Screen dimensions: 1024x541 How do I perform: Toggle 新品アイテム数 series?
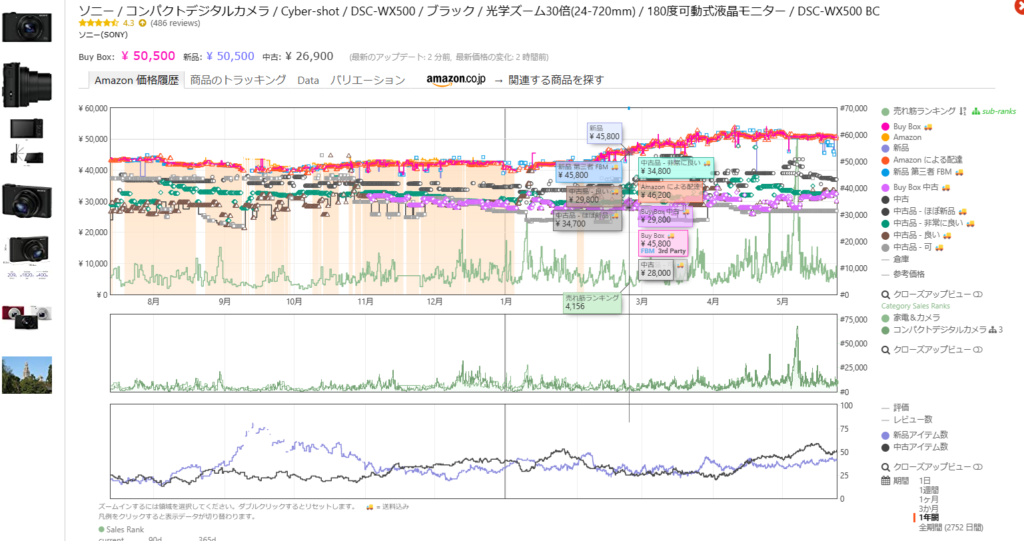[914, 435]
